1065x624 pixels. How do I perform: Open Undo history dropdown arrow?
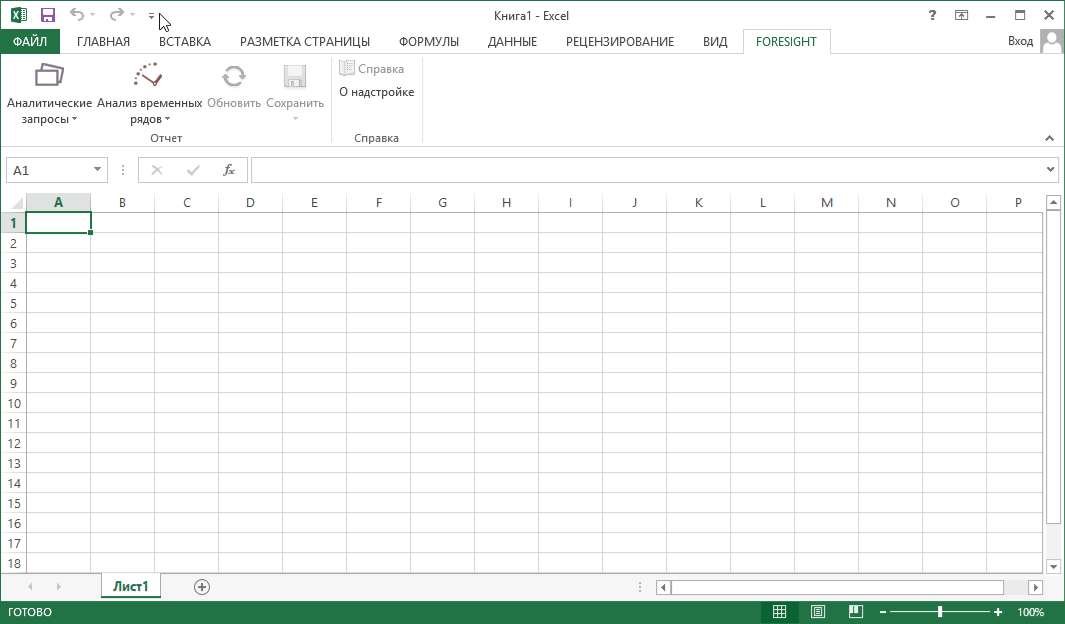[x=92, y=15]
